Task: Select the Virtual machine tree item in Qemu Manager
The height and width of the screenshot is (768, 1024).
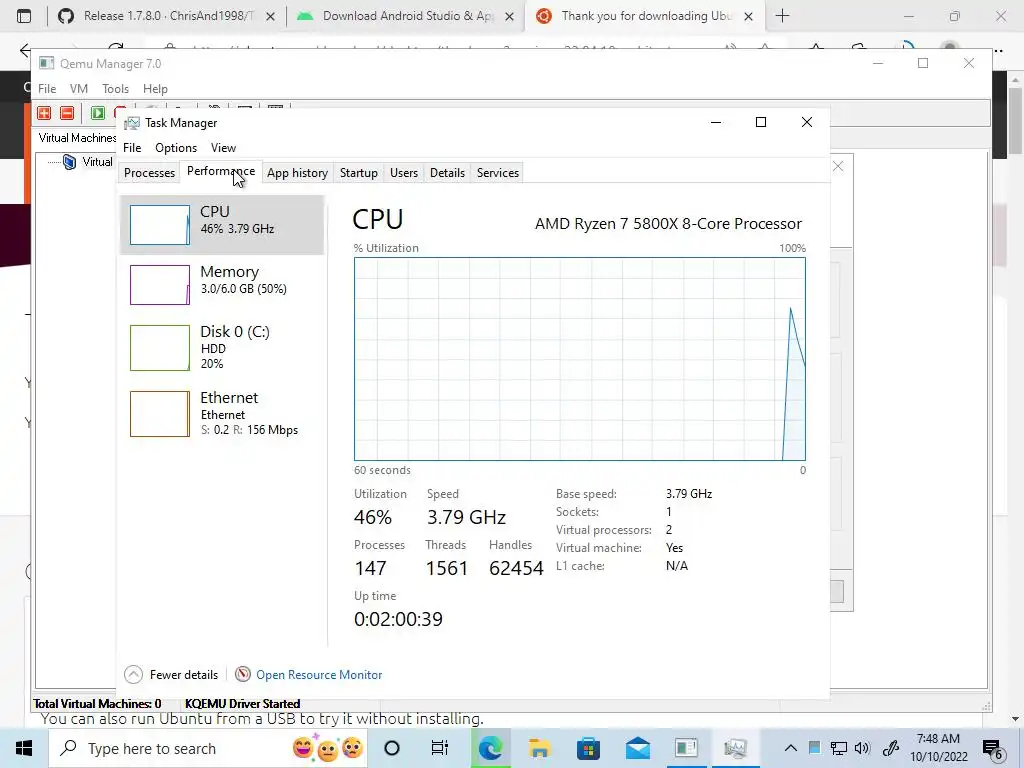Action: pos(89,162)
